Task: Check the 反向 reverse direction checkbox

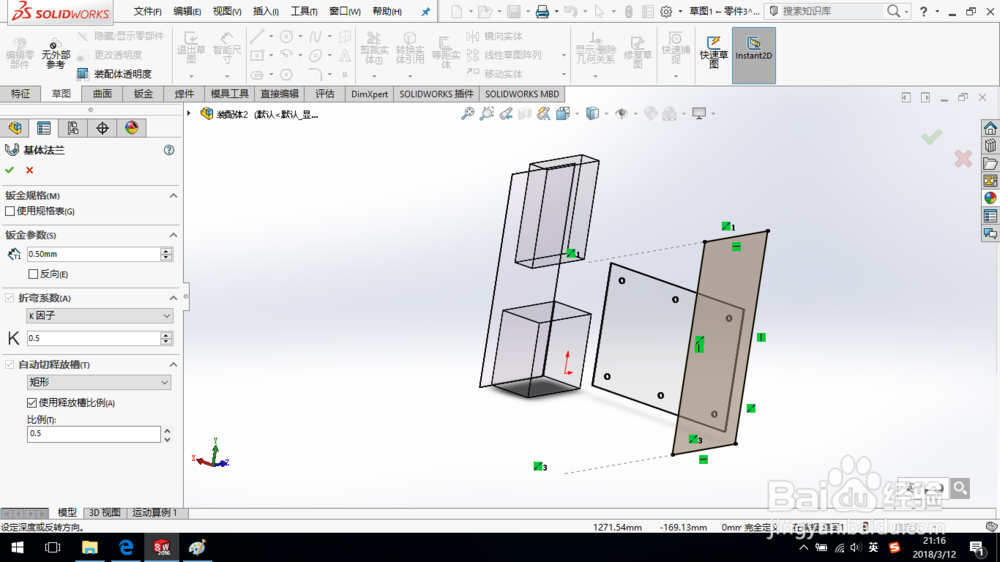Action: point(33,274)
